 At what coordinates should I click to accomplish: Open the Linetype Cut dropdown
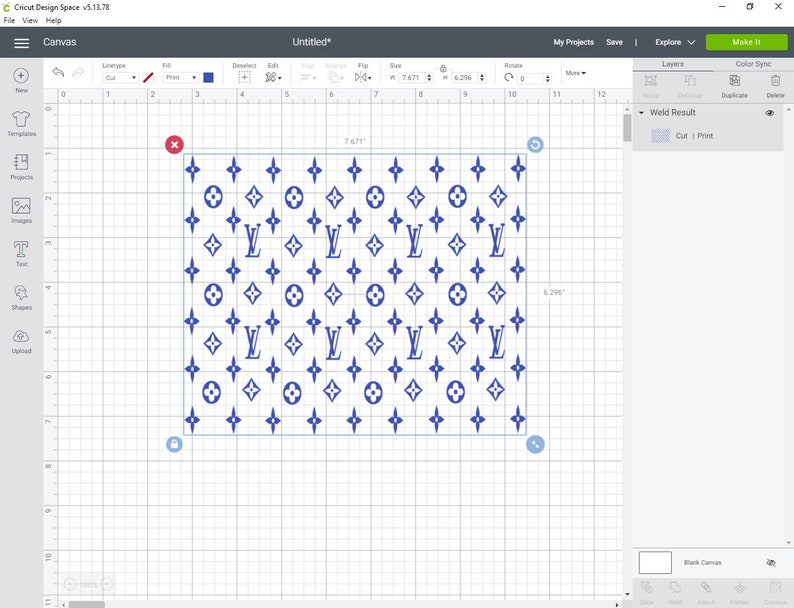click(121, 77)
